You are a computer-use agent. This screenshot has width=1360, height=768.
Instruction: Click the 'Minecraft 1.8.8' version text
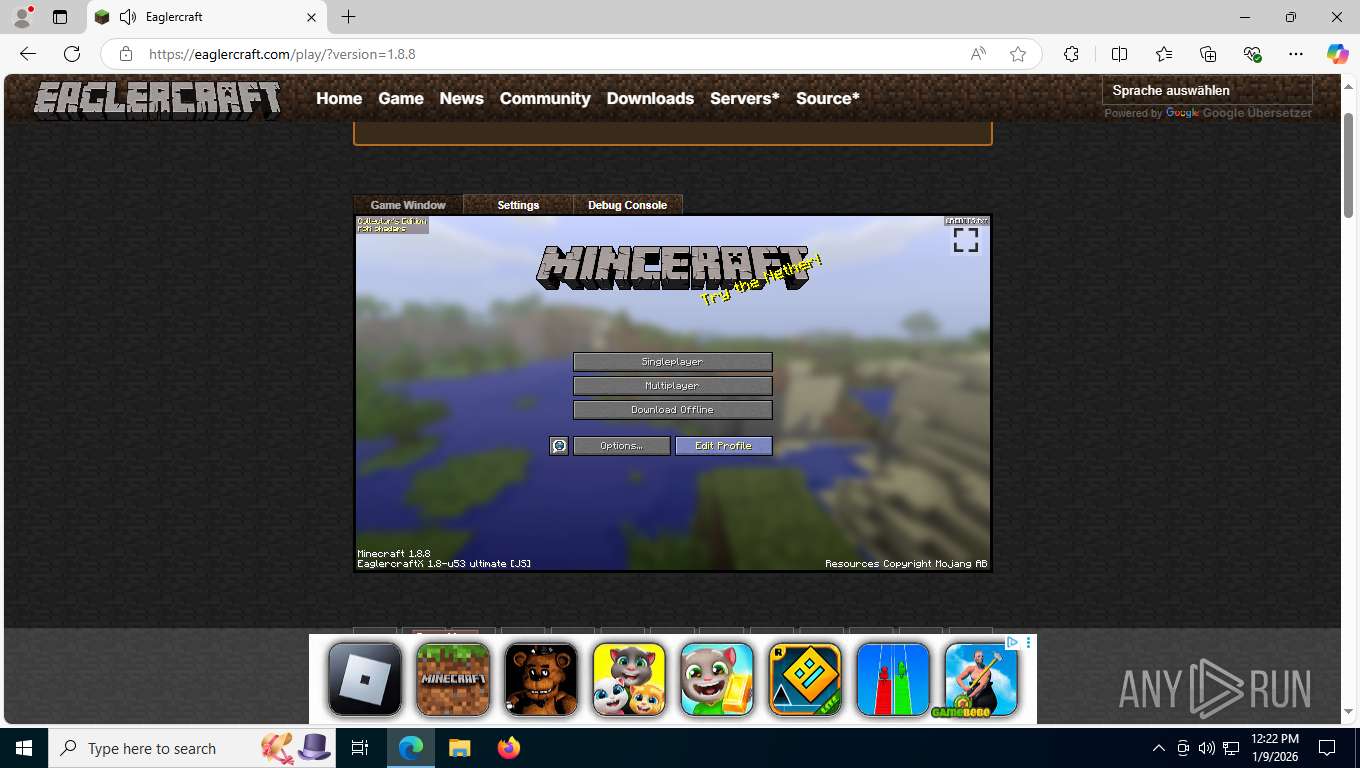pos(394,553)
